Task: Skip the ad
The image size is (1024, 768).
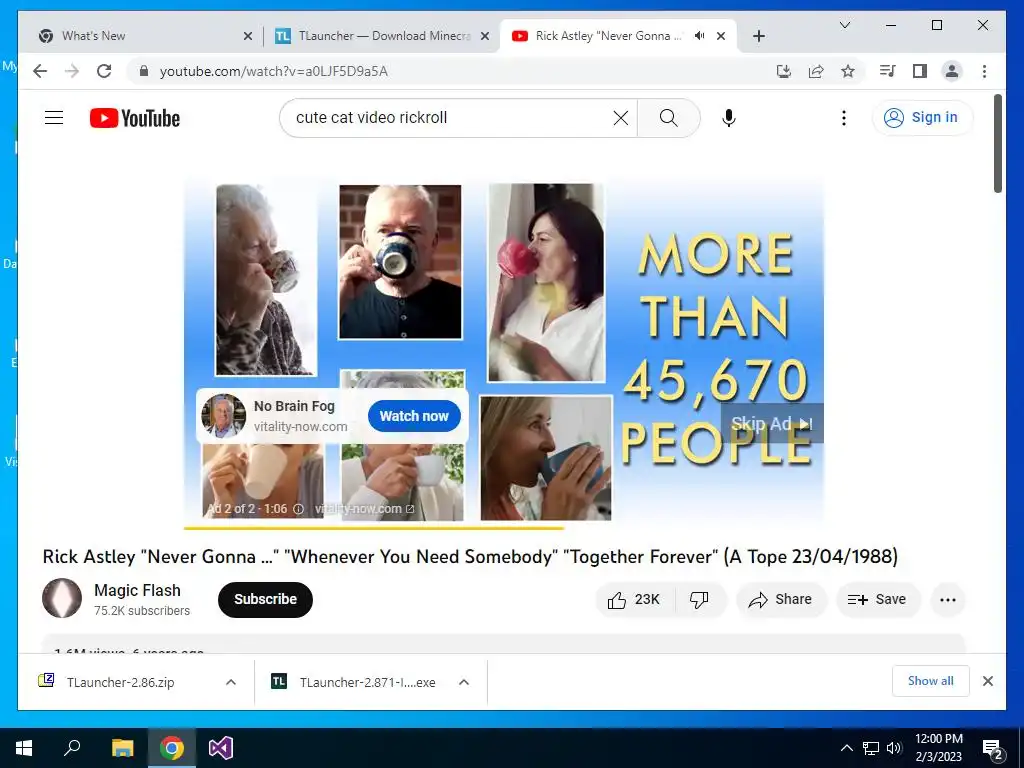Action: pyautogui.click(x=772, y=423)
